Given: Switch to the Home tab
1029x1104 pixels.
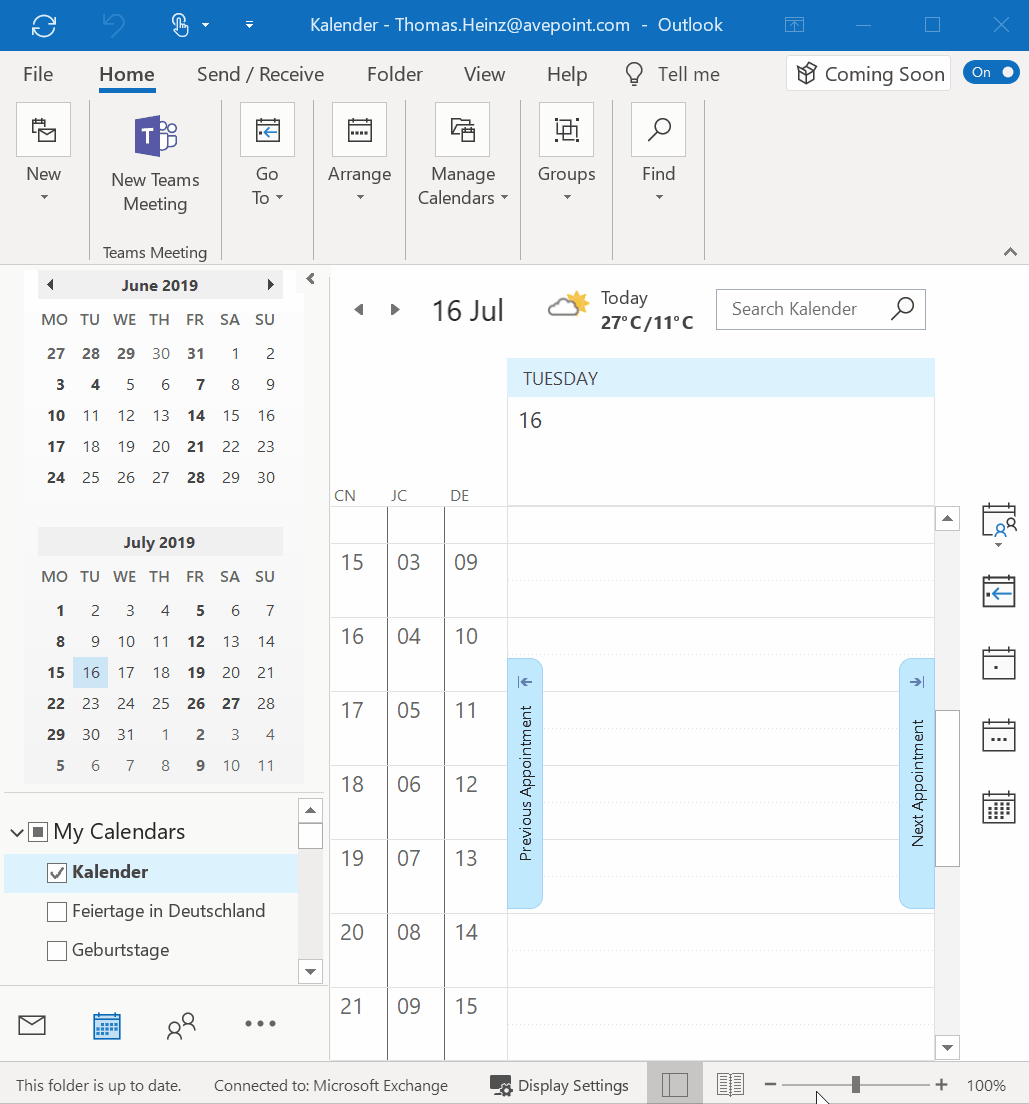Looking at the screenshot, I should click(127, 74).
